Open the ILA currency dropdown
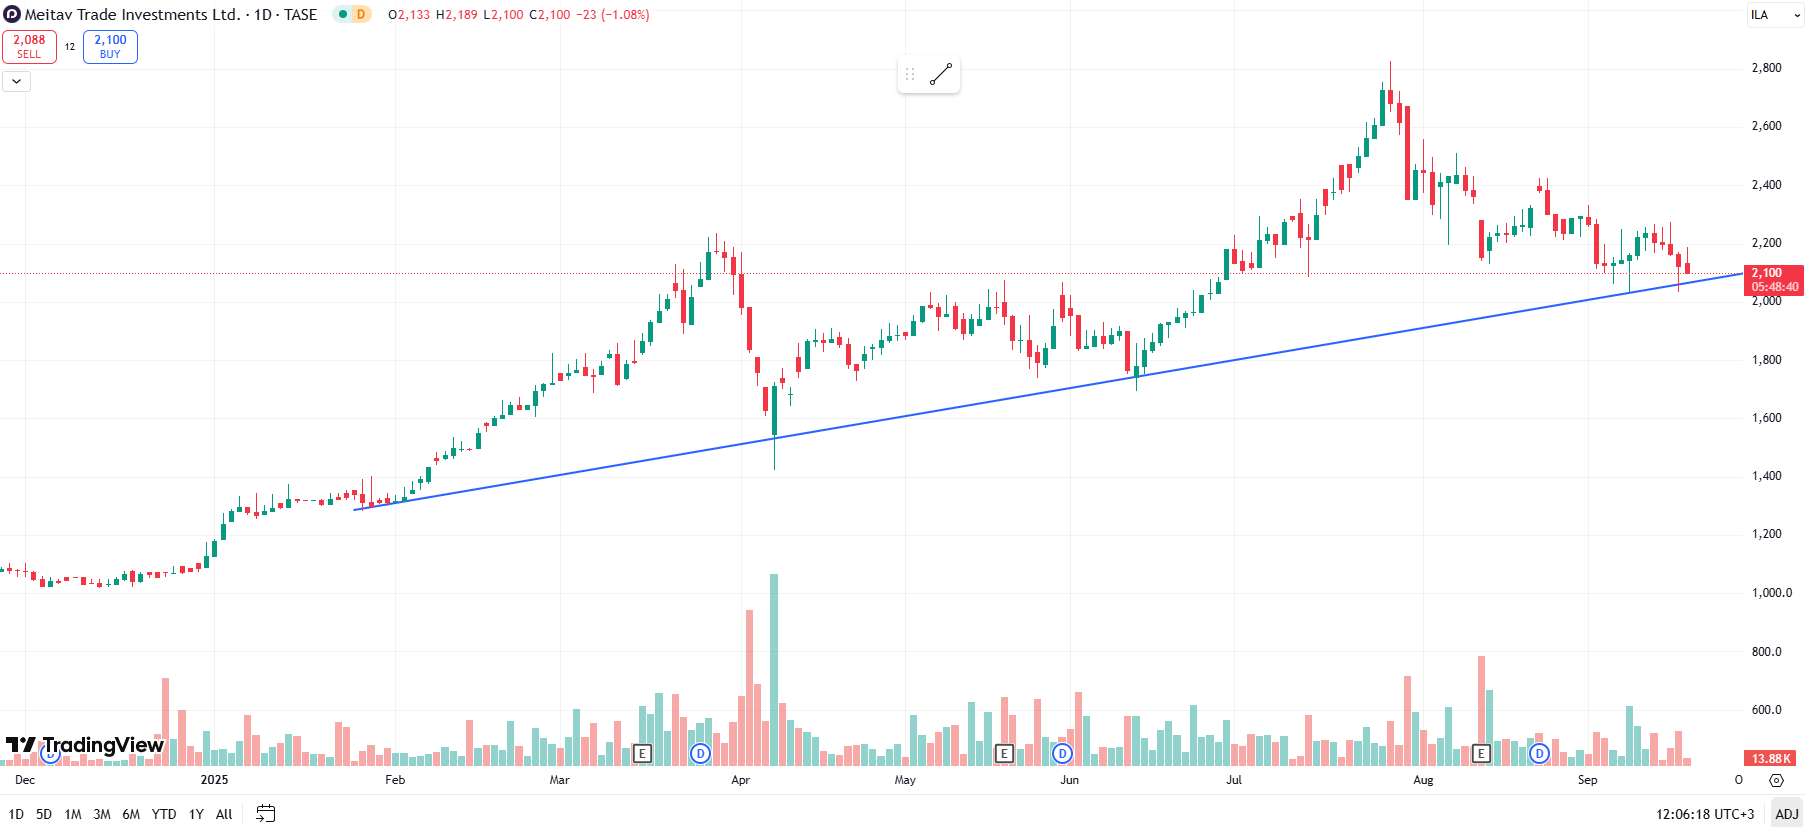 [1775, 15]
